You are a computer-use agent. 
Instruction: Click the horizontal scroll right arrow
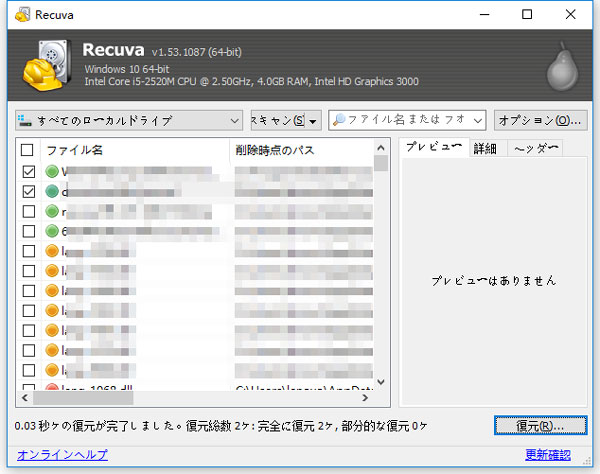click(x=365, y=398)
